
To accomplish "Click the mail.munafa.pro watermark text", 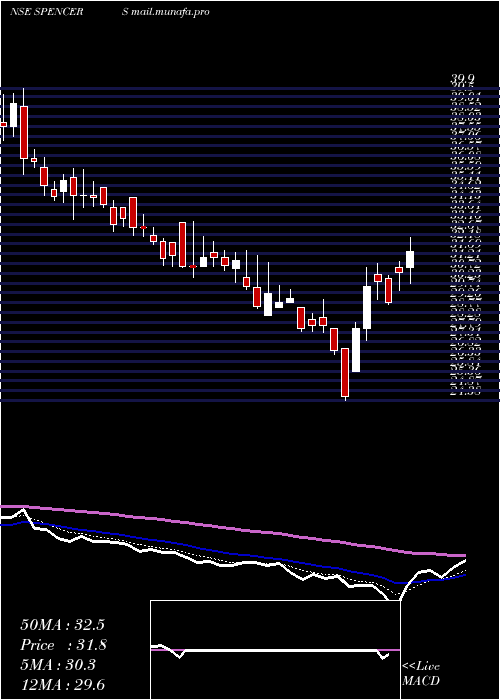I will pyautogui.click(x=171, y=12).
